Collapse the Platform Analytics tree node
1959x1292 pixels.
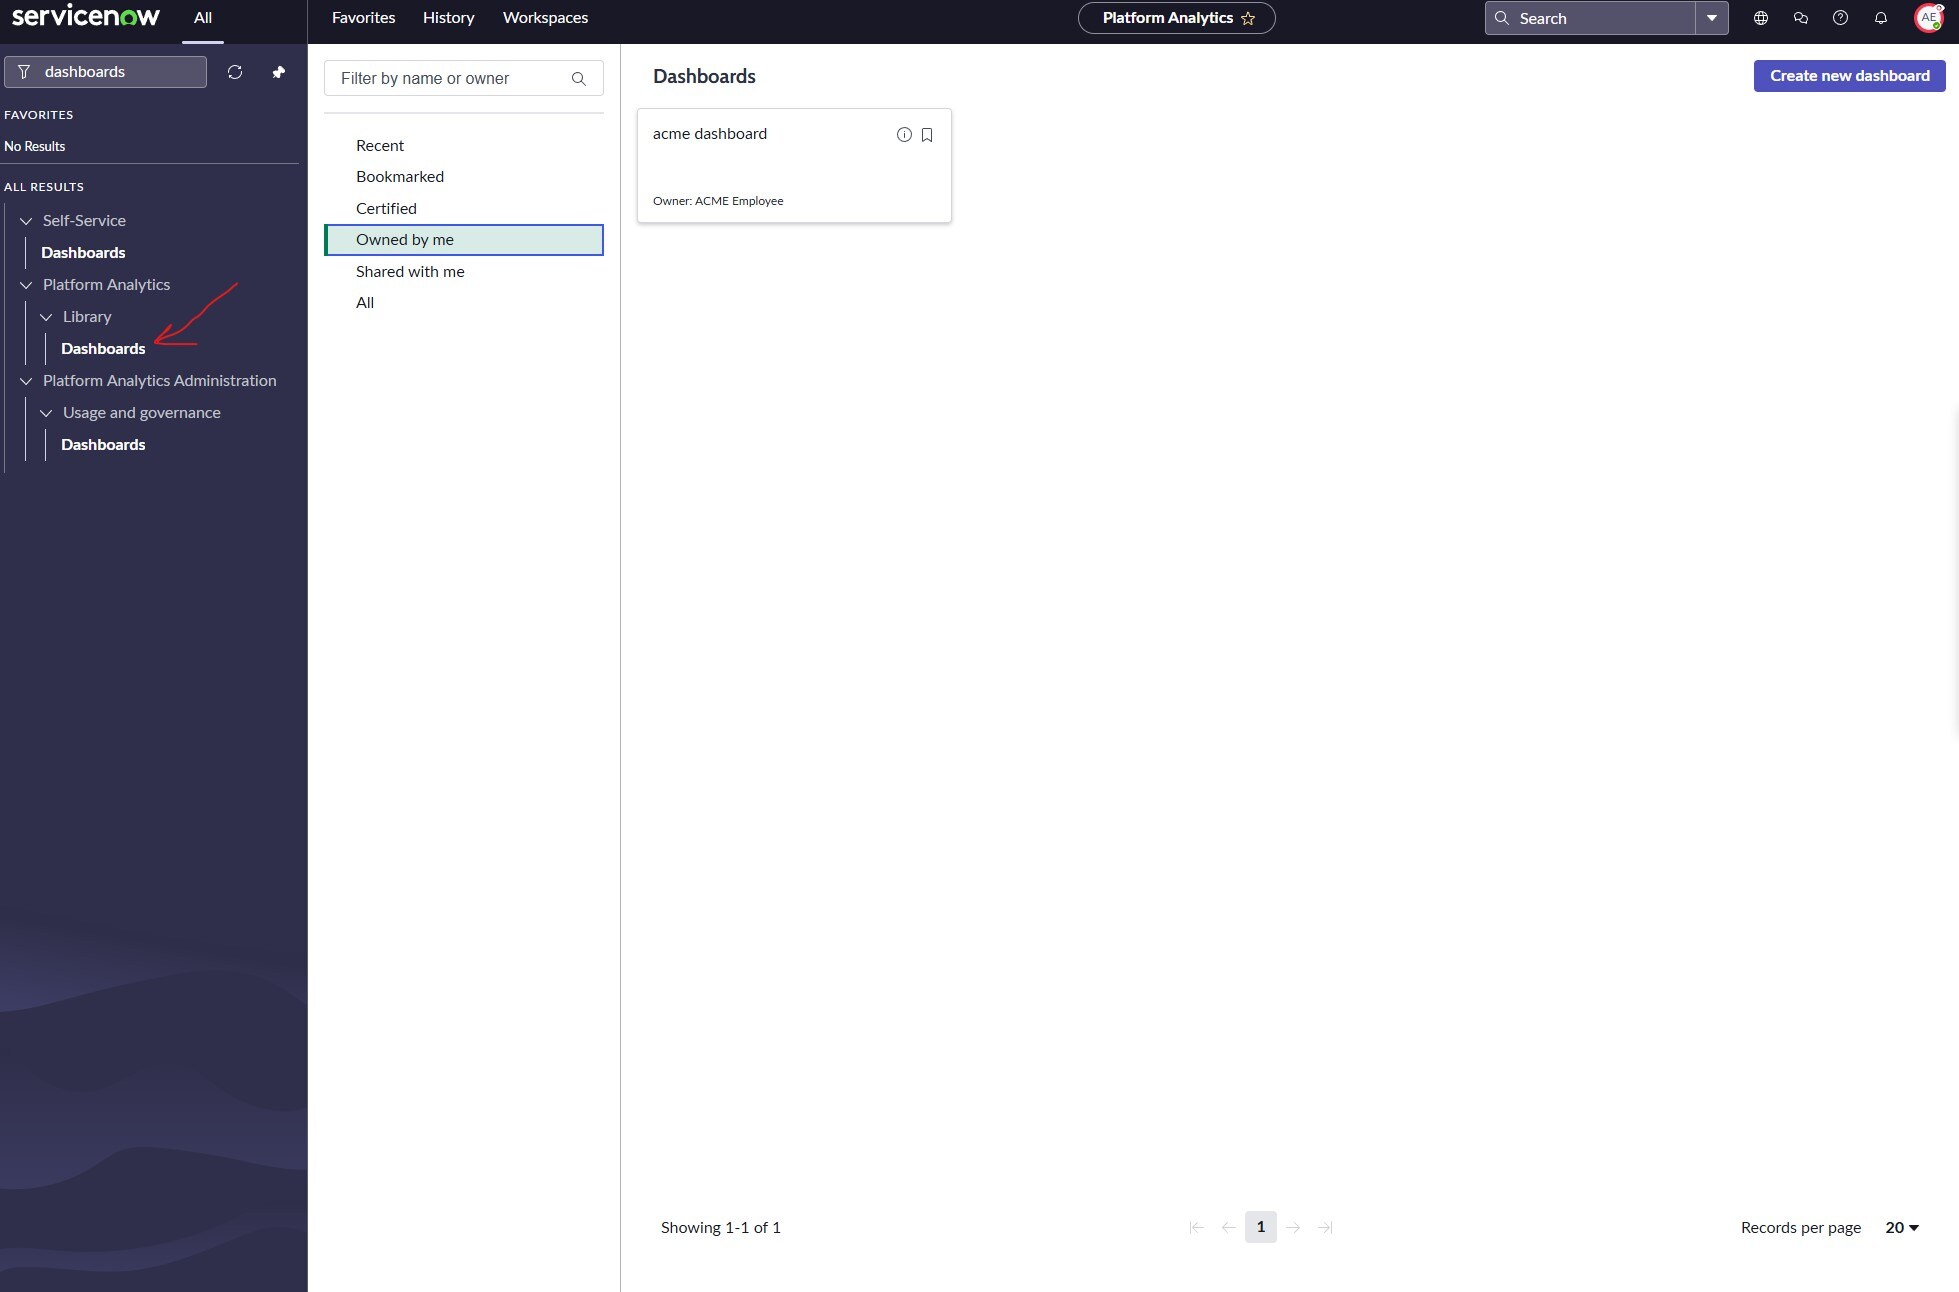25,285
